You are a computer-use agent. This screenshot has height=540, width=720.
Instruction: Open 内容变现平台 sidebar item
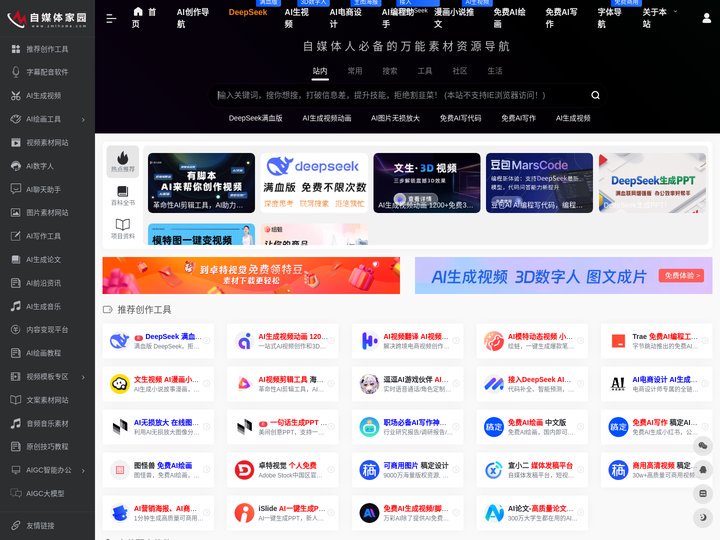[x=47, y=330]
